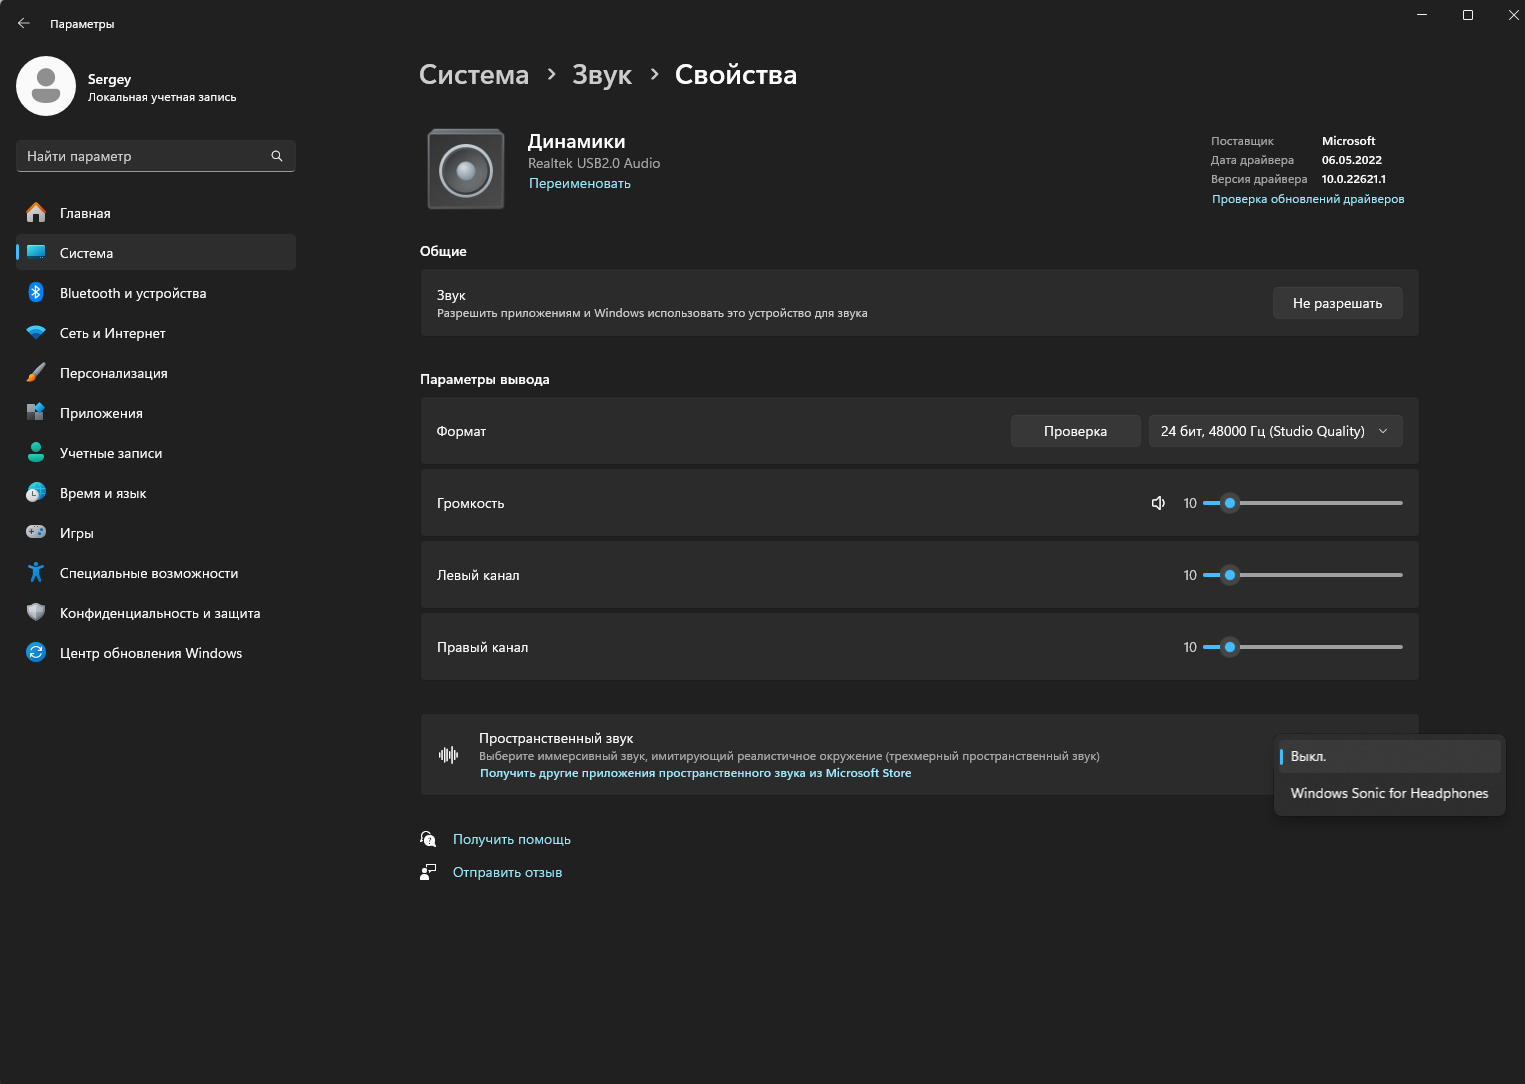Viewport: 1525px width, 1084px height.
Task: Mute speaker via volume icon
Action: pyautogui.click(x=1158, y=503)
